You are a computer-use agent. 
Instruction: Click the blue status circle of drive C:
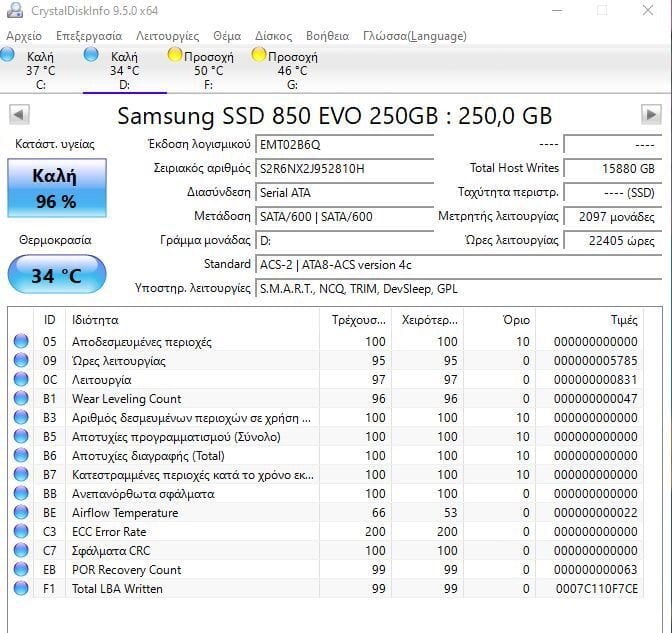pyautogui.click(x=7, y=55)
